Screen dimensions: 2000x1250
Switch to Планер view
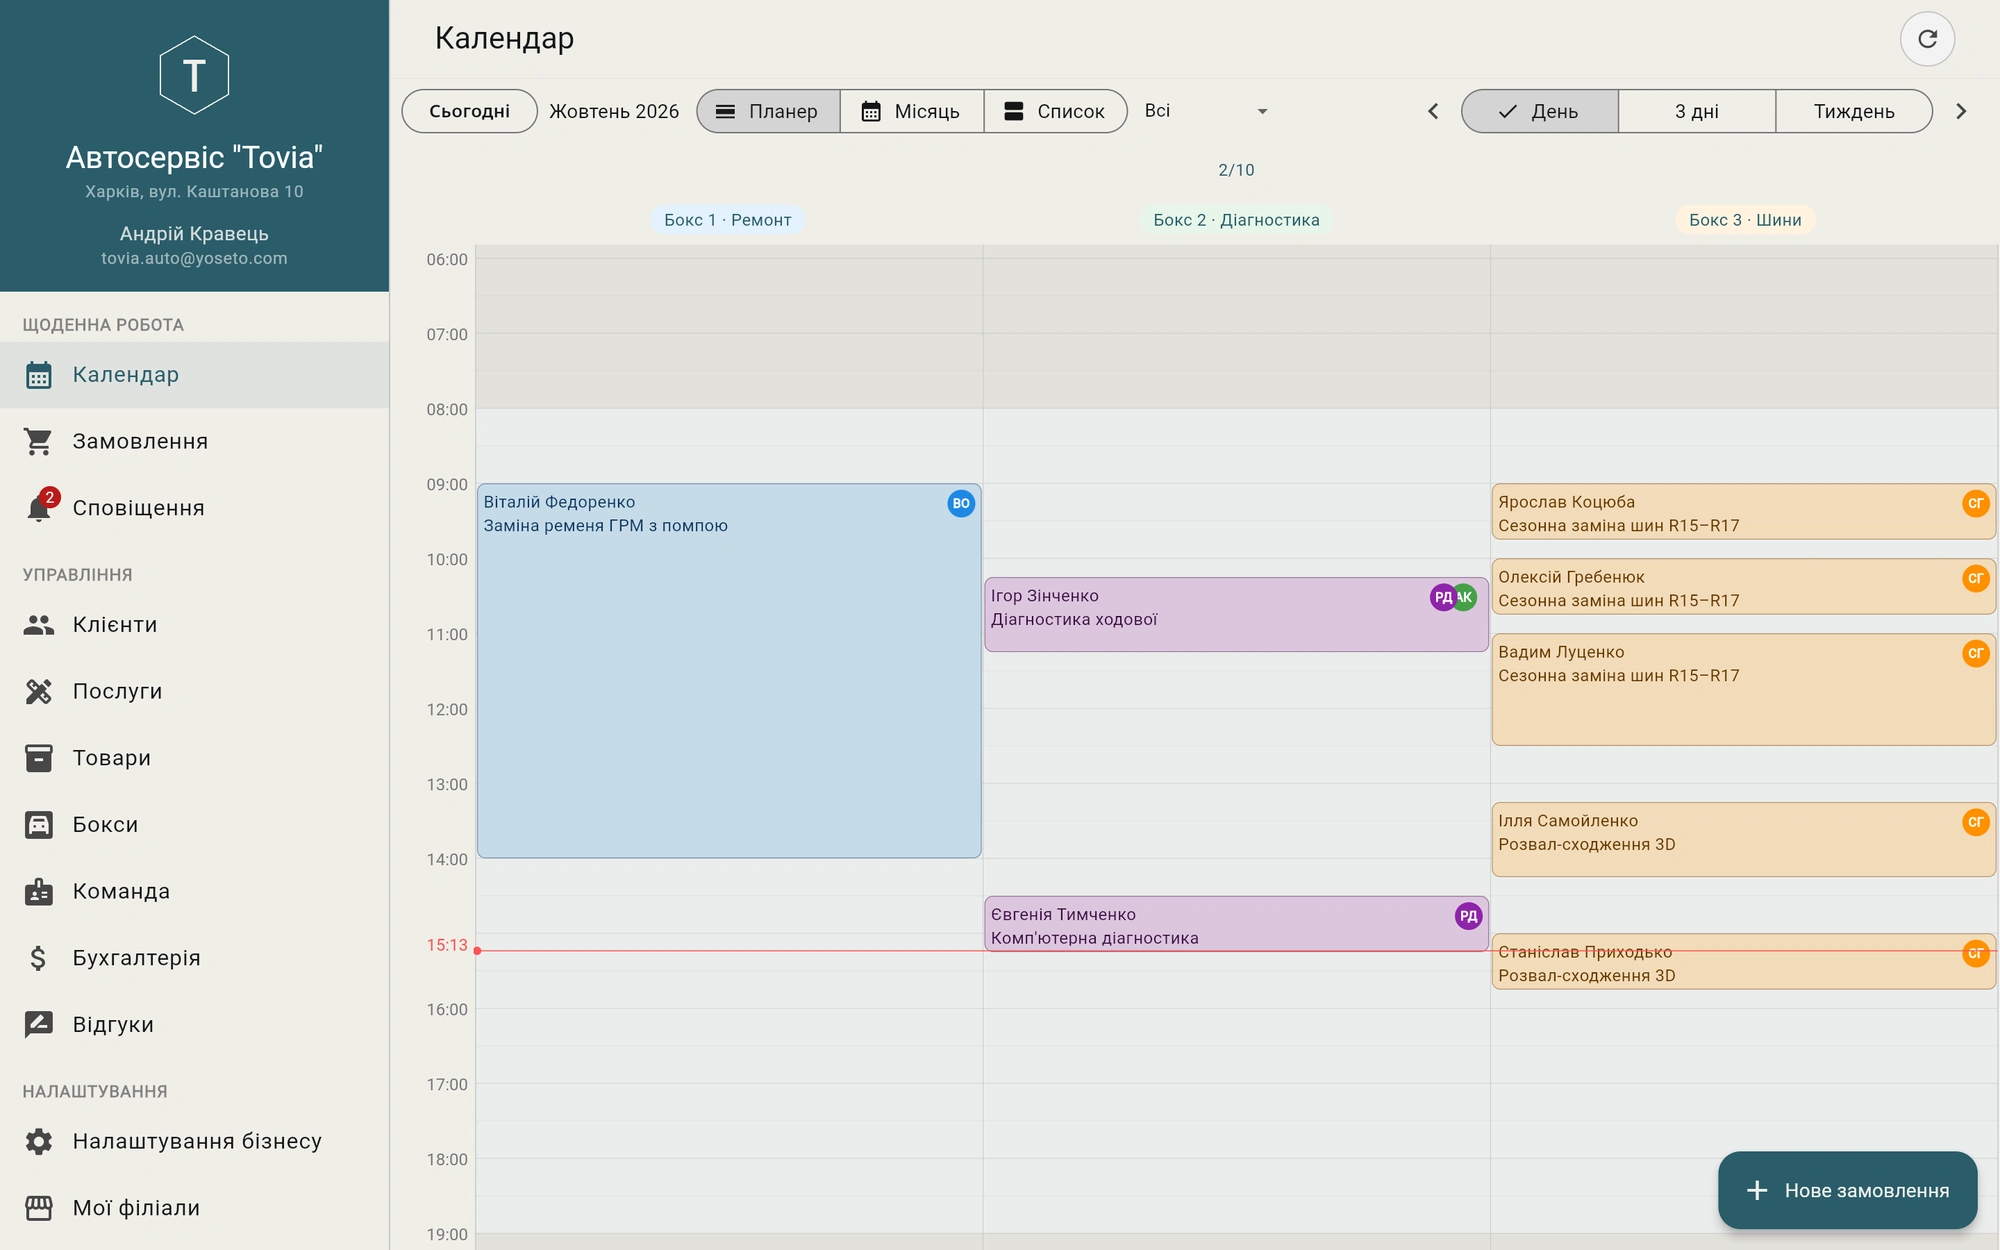(768, 111)
